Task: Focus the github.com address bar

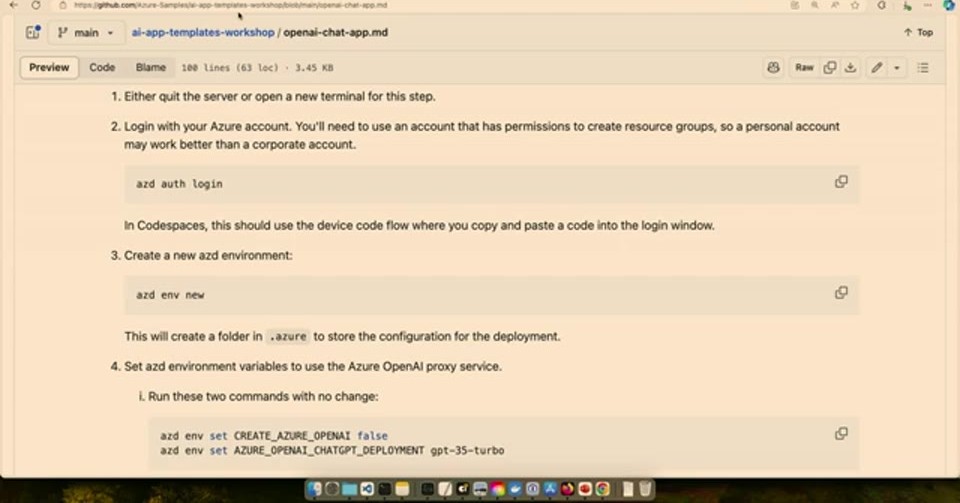Action: [233, 5]
